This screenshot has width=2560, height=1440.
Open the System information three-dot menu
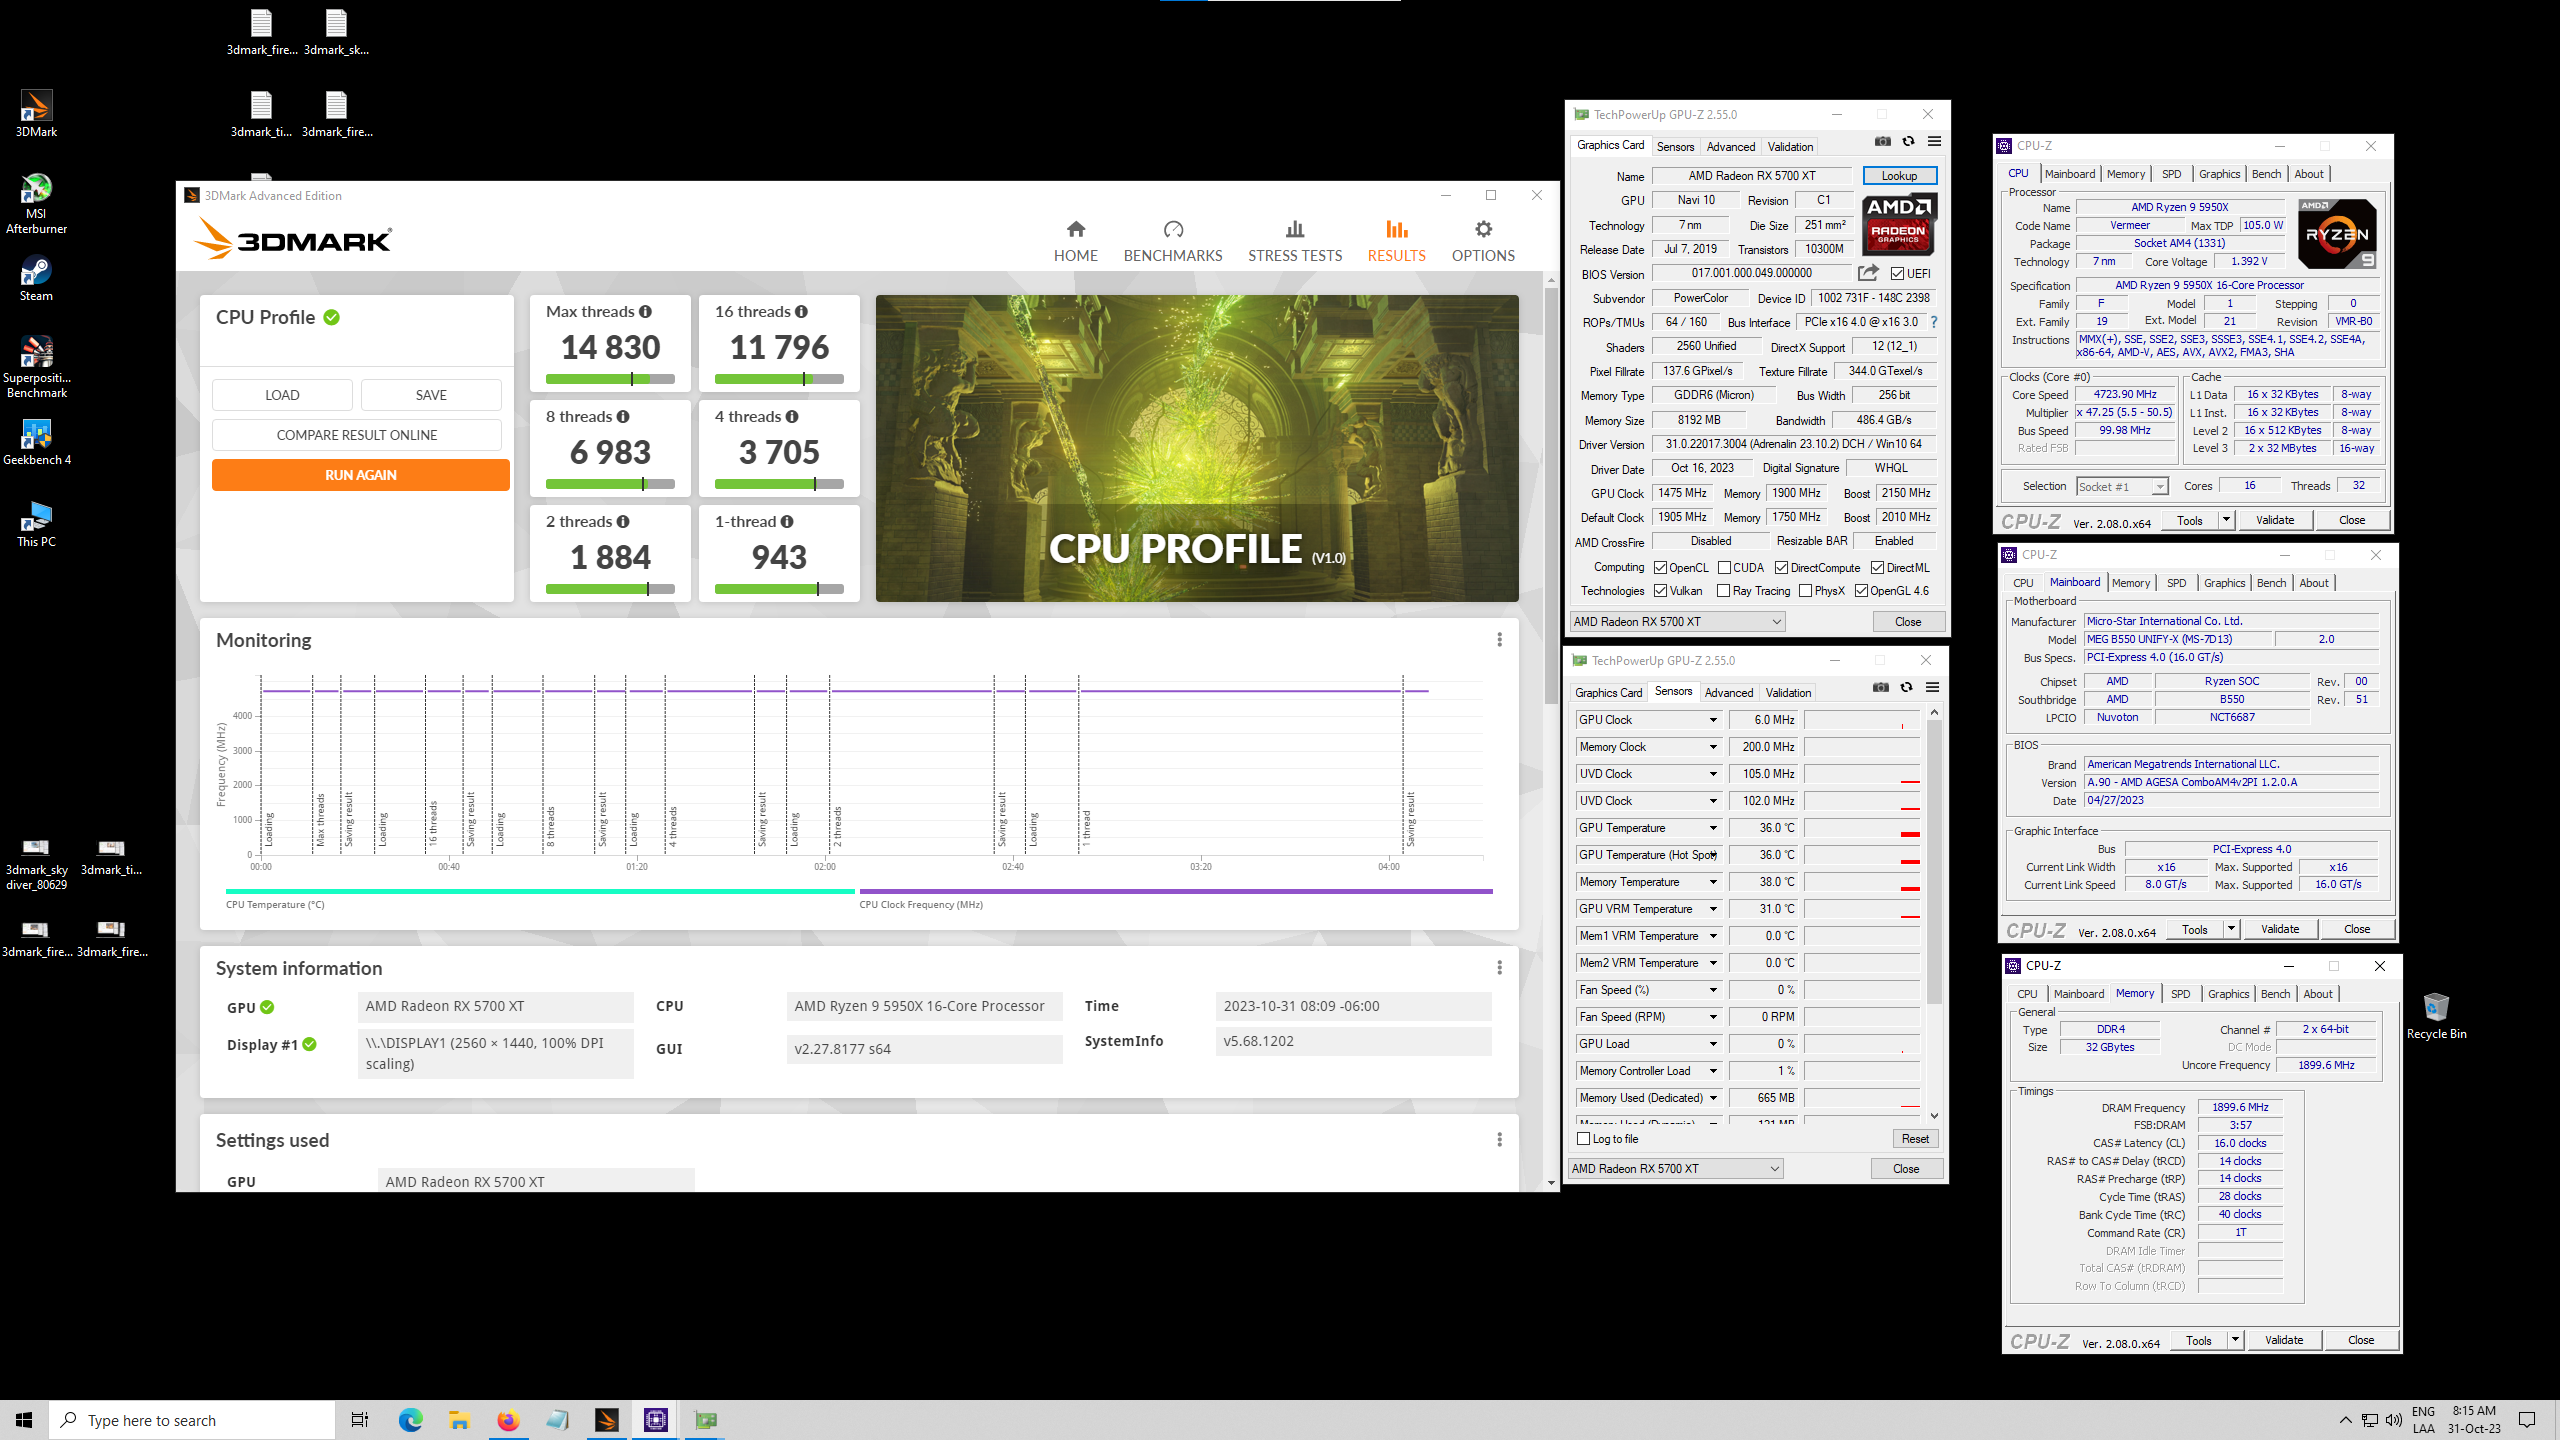(x=1499, y=968)
